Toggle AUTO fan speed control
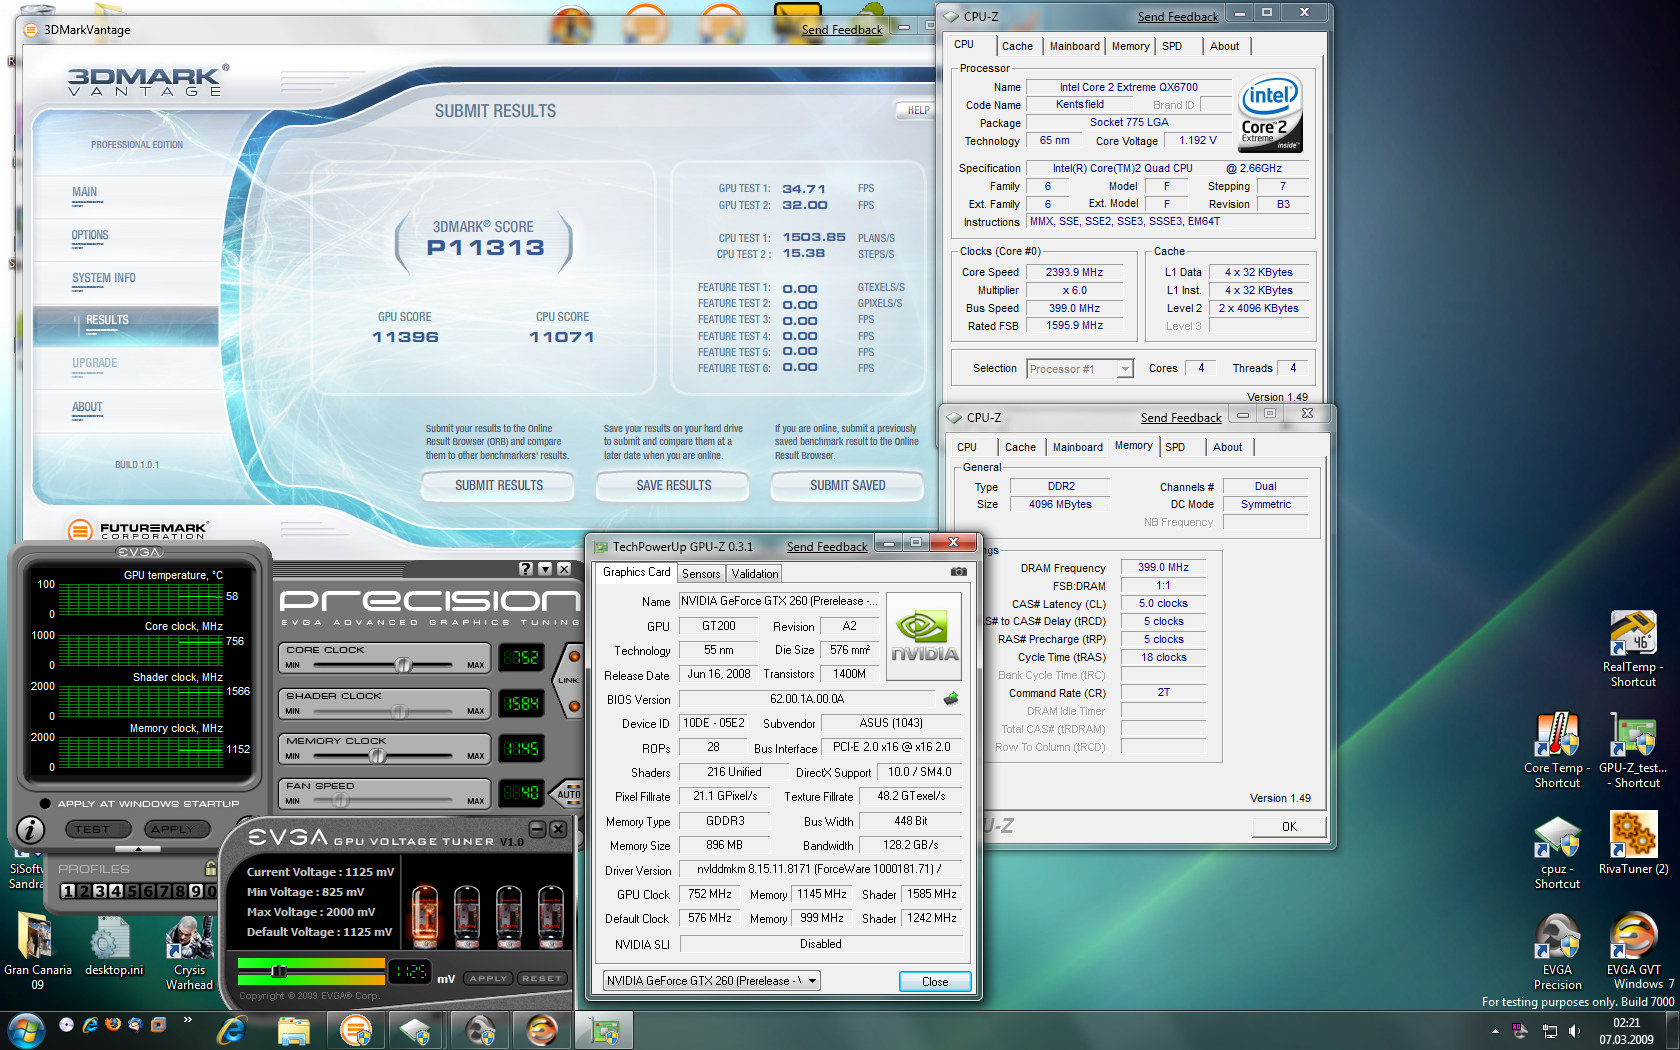Viewport: 1680px width, 1050px height. (x=568, y=794)
